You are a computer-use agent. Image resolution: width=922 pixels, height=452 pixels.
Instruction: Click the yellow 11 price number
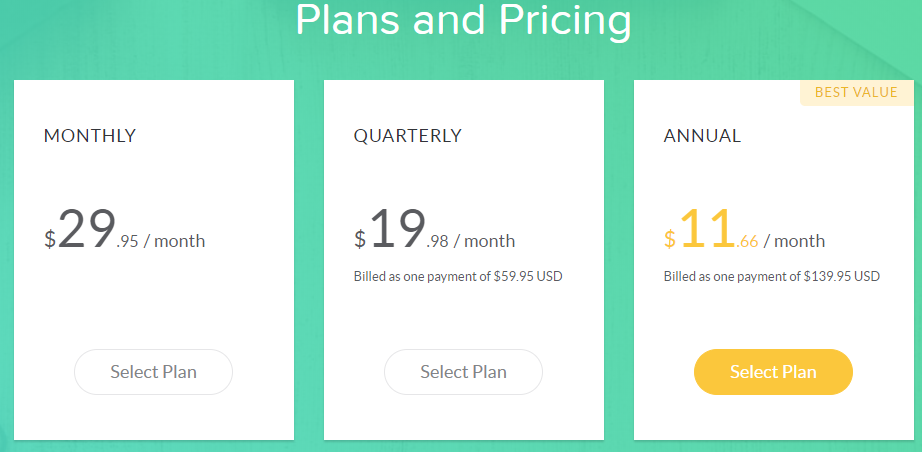pyautogui.click(x=707, y=230)
